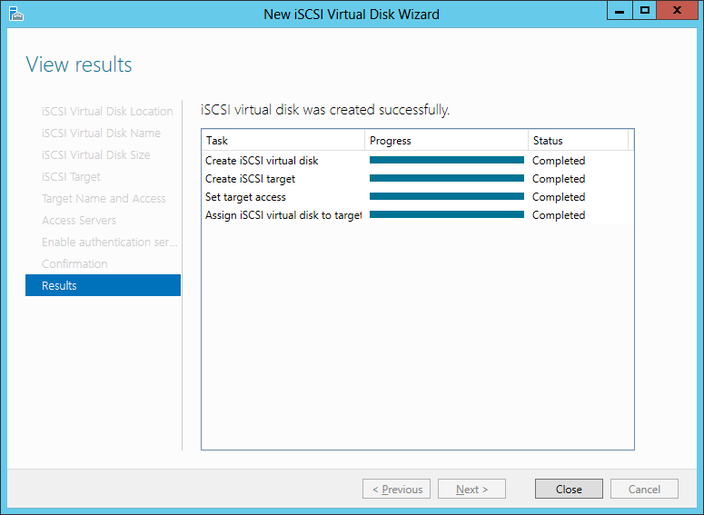Click progress bar for Create iSCSI virtual disk
Screen dimensions: 704x515
pyautogui.click(x=446, y=160)
